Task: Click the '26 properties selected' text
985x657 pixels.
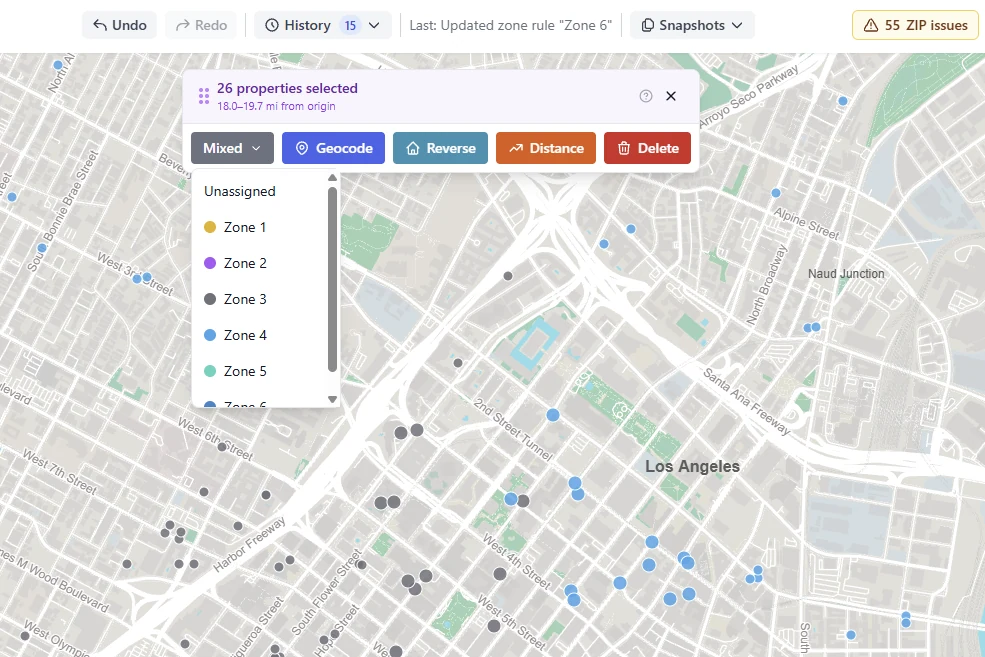Action: (287, 89)
